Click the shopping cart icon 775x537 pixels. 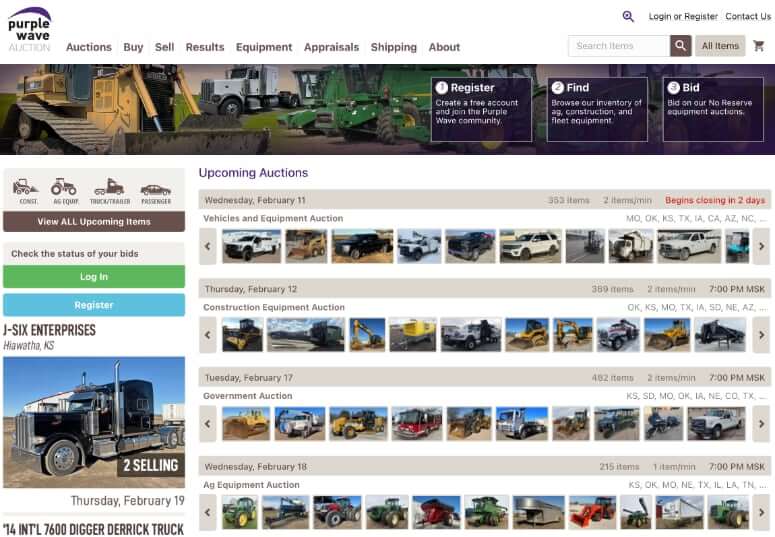759,46
